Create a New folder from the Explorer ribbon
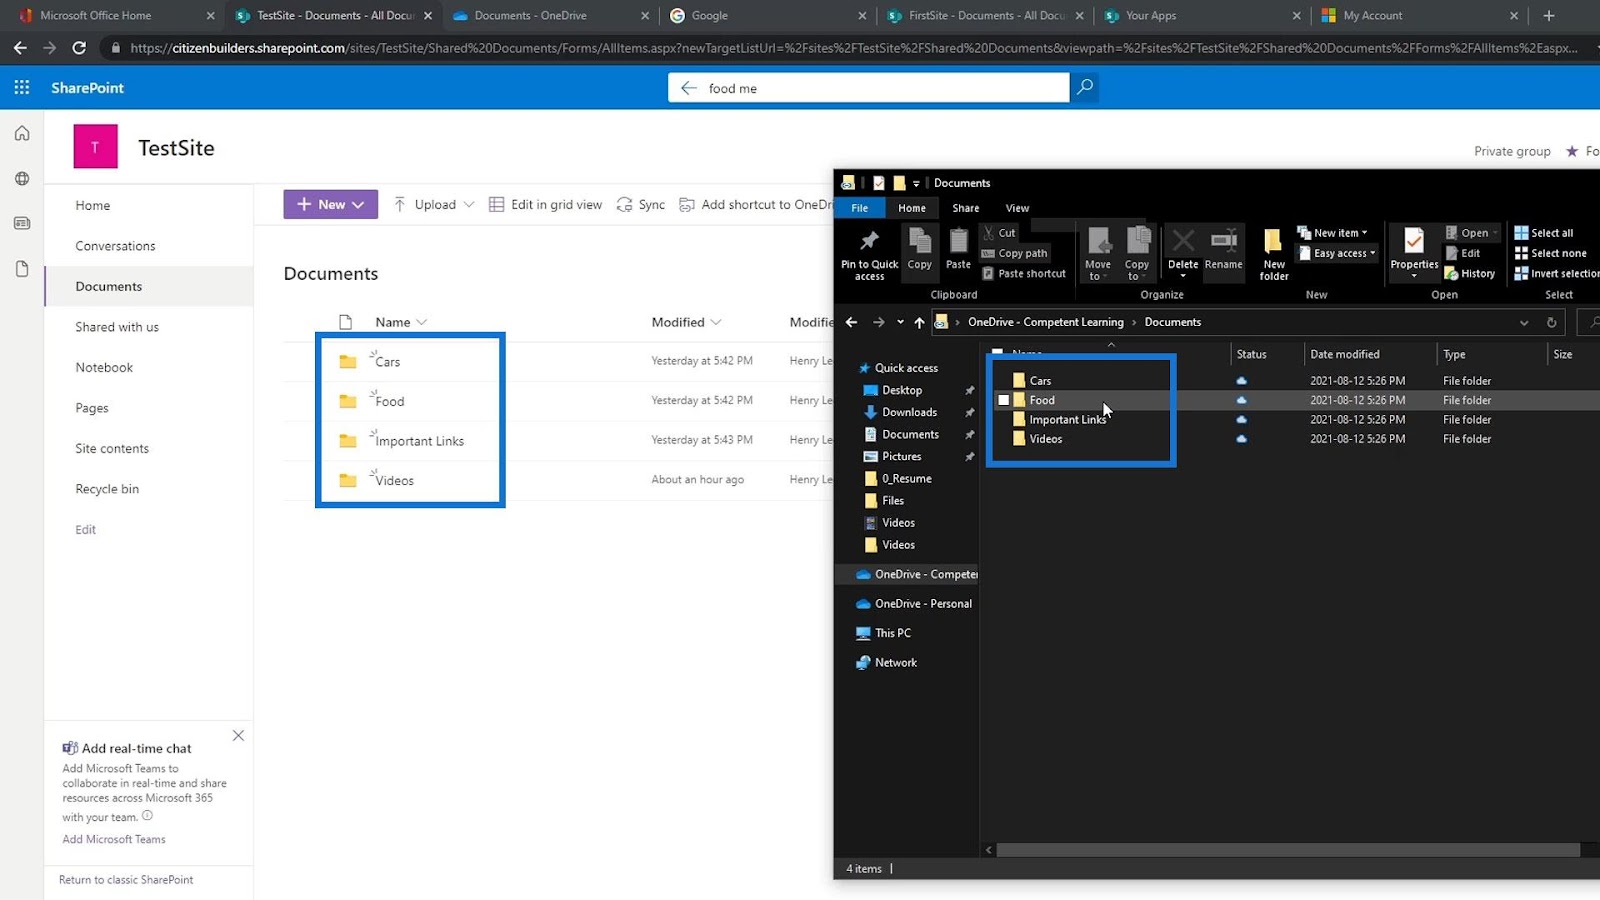 (x=1274, y=255)
